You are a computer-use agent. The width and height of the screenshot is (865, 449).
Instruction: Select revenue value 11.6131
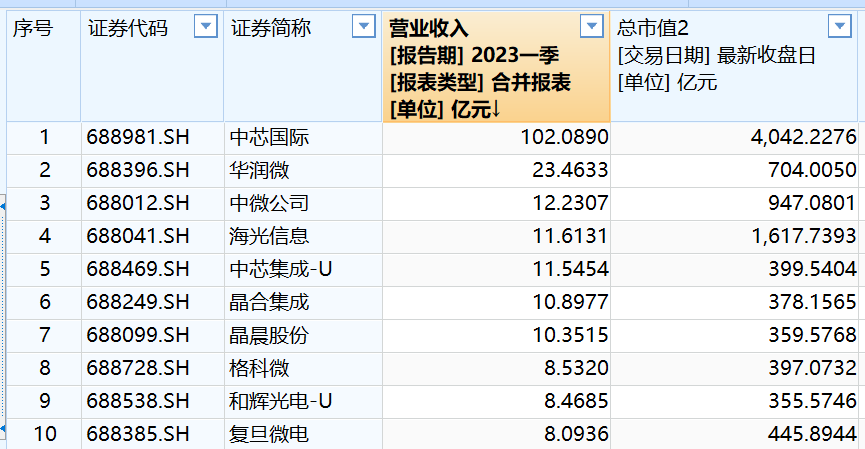tap(570, 236)
